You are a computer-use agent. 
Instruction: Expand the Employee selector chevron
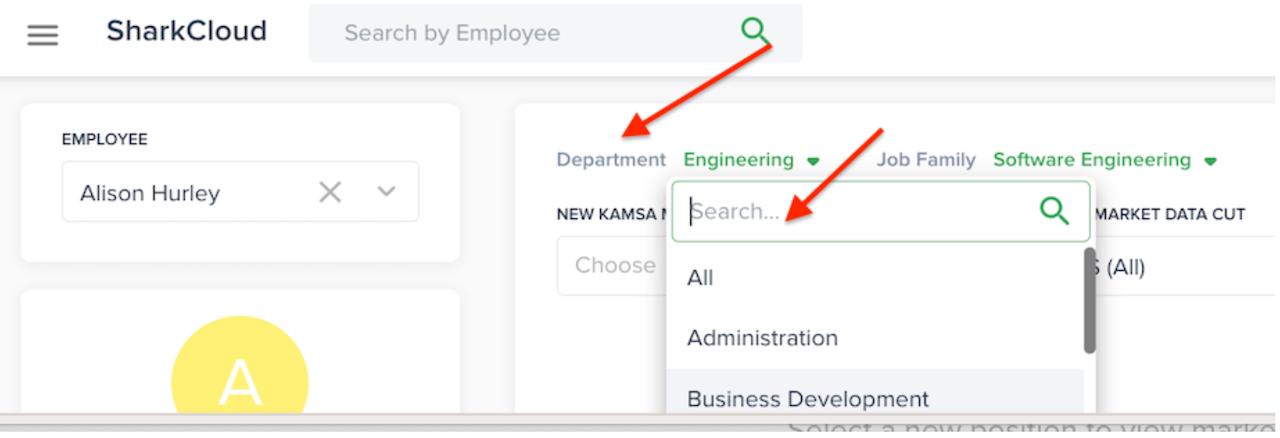[x=387, y=192]
